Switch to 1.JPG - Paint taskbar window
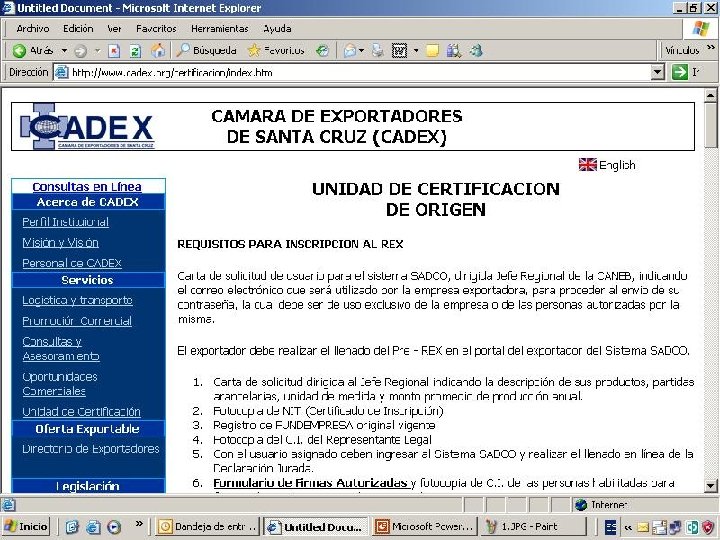The width and height of the screenshot is (720, 540). [x=533, y=526]
